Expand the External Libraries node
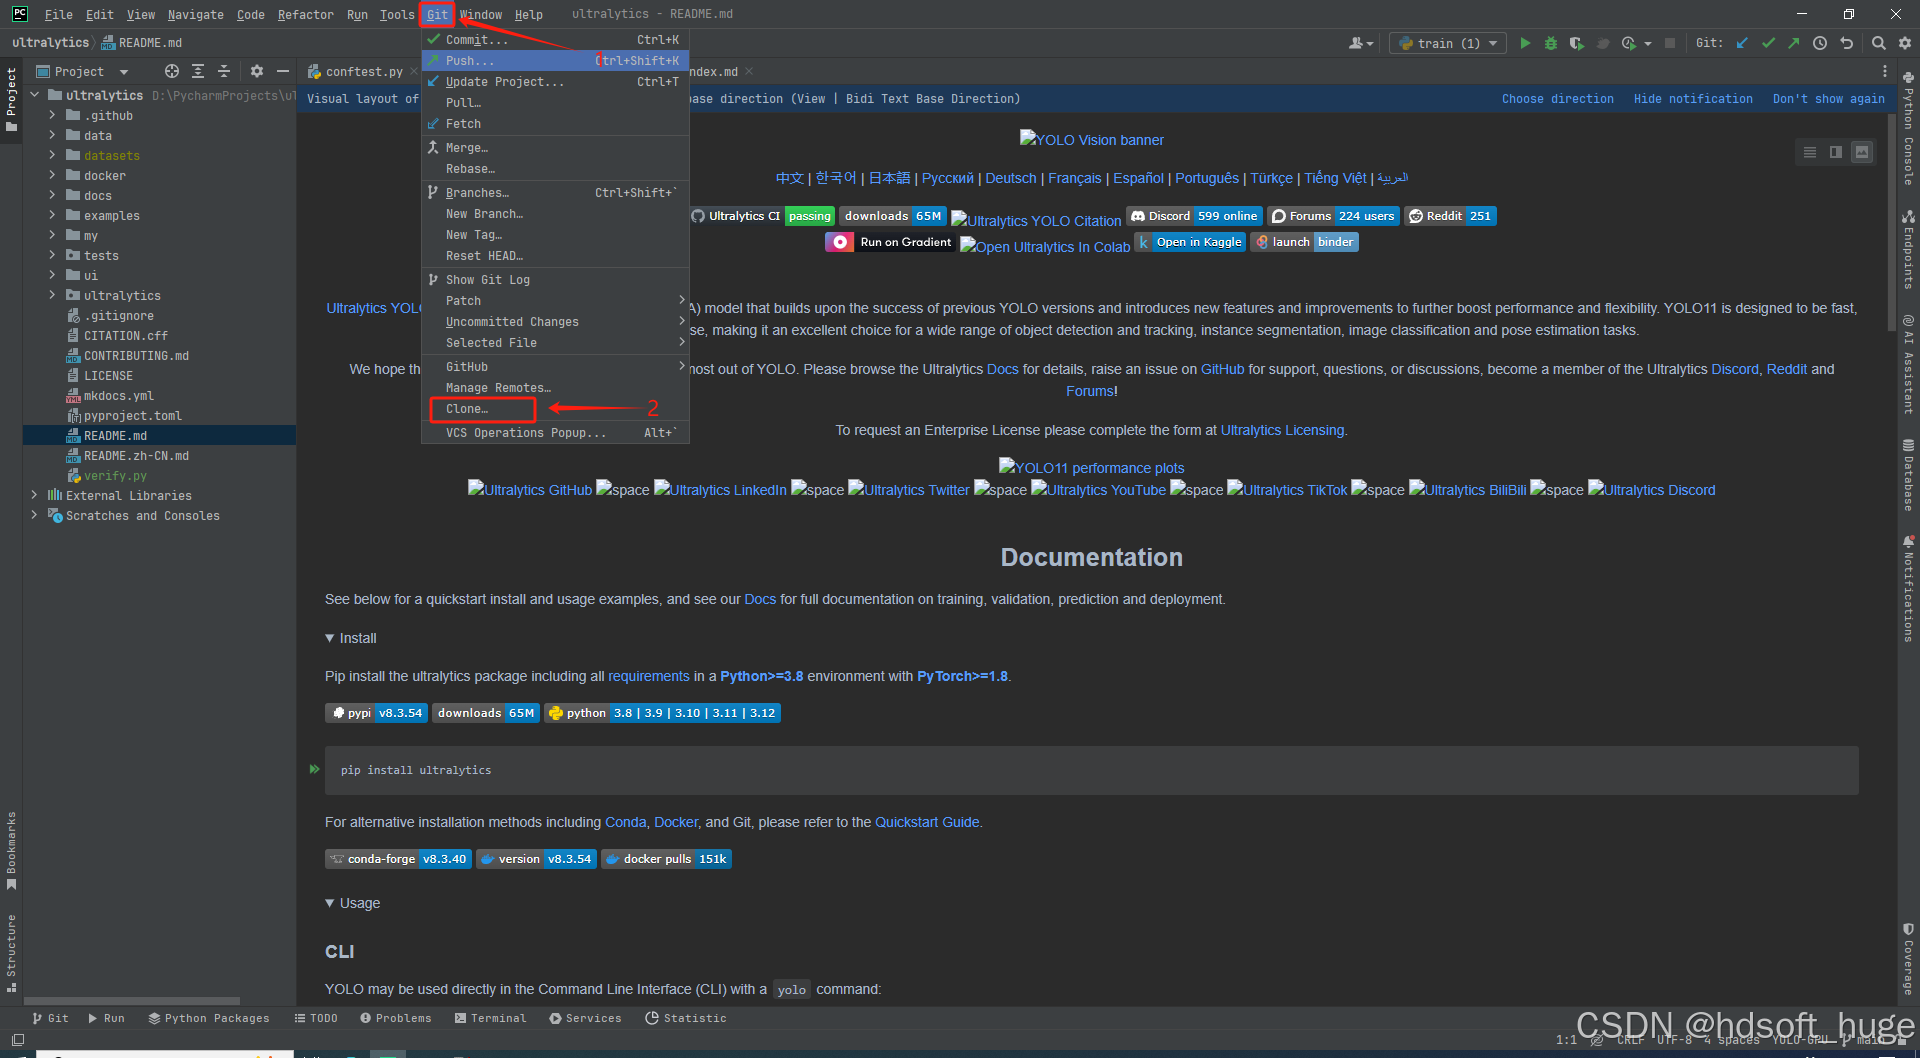The image size is (1920, 1058). [x=35, y=495]
